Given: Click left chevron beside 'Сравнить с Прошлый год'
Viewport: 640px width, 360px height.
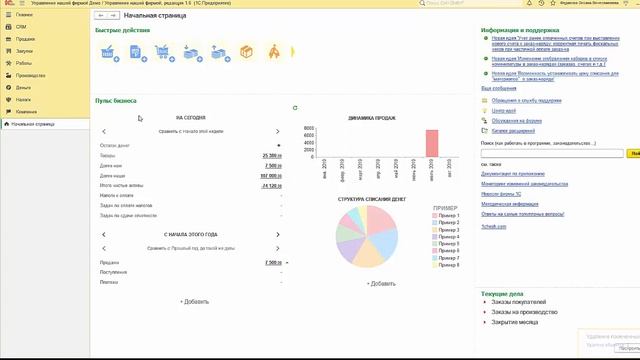Looking at the screenshot, I should 104,249.
